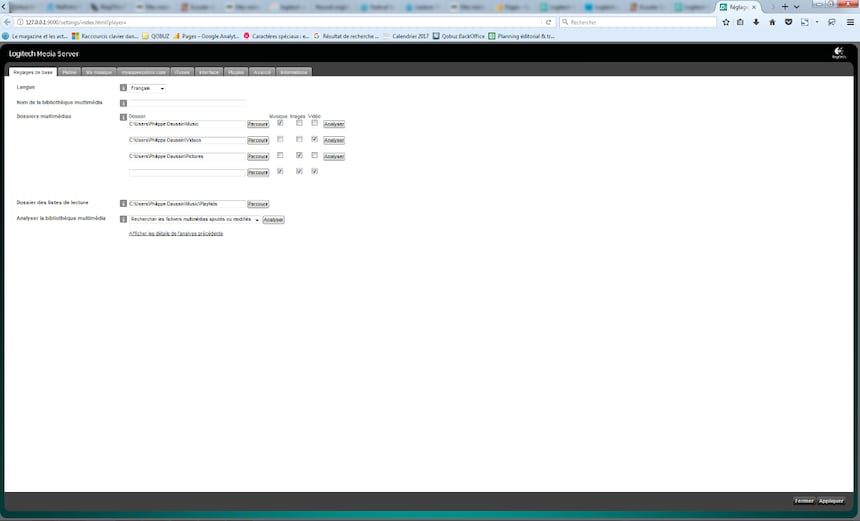
Task: Click the site info icon in address bar
Action: 20,22
